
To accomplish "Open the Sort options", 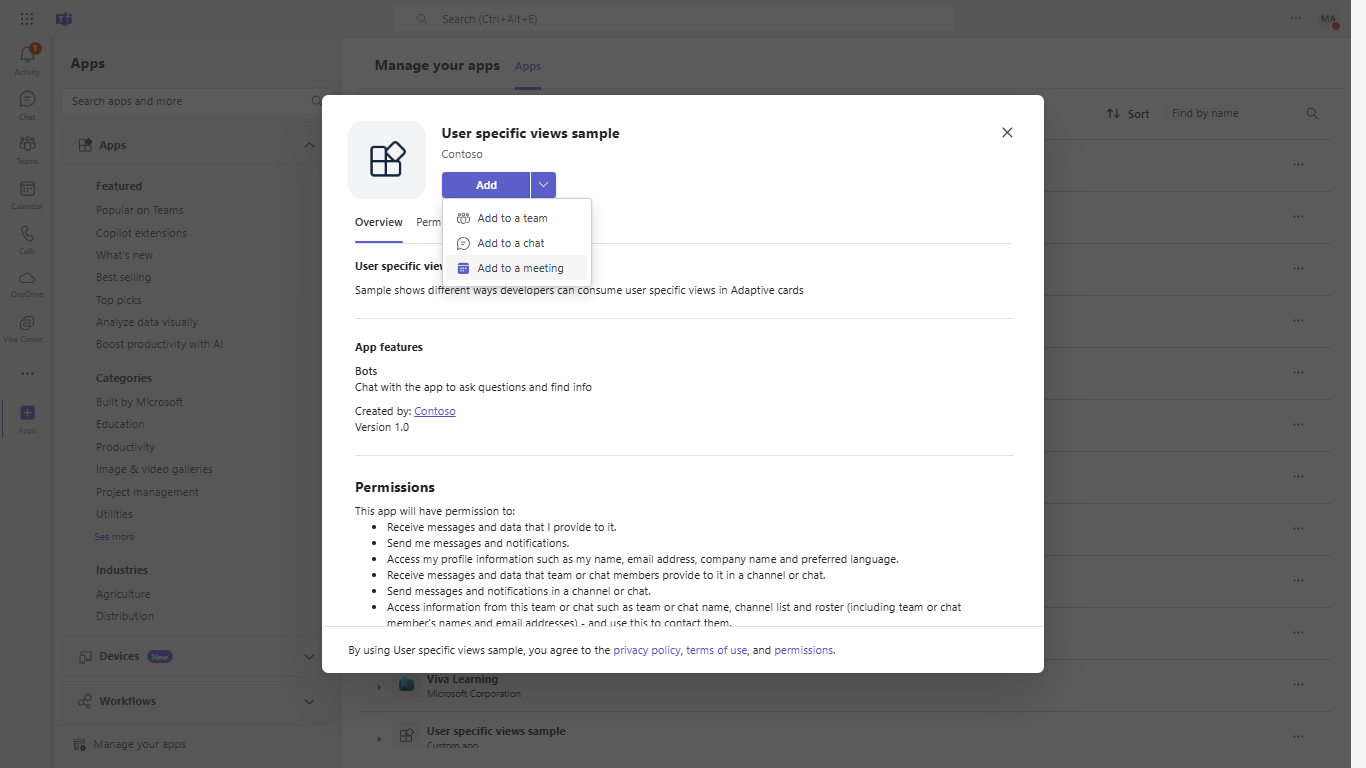I will (x=1127, y=113).
